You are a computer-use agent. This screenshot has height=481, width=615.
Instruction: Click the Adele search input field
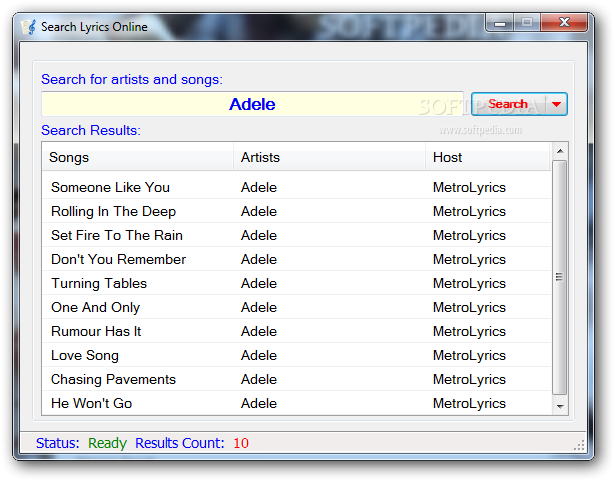coord(252,104)
